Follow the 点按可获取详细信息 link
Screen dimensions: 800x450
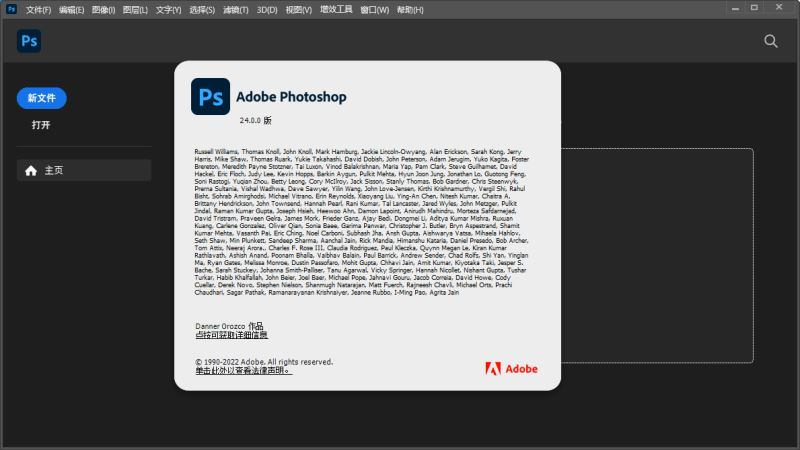(231, 335)
